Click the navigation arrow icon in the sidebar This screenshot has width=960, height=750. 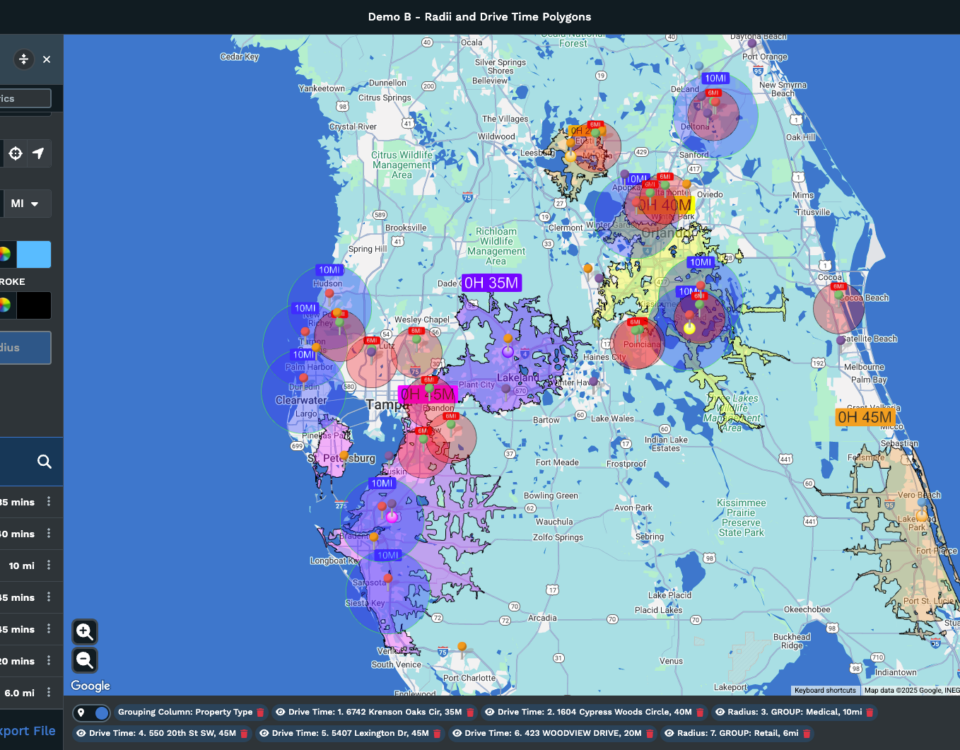click(39, 153)
